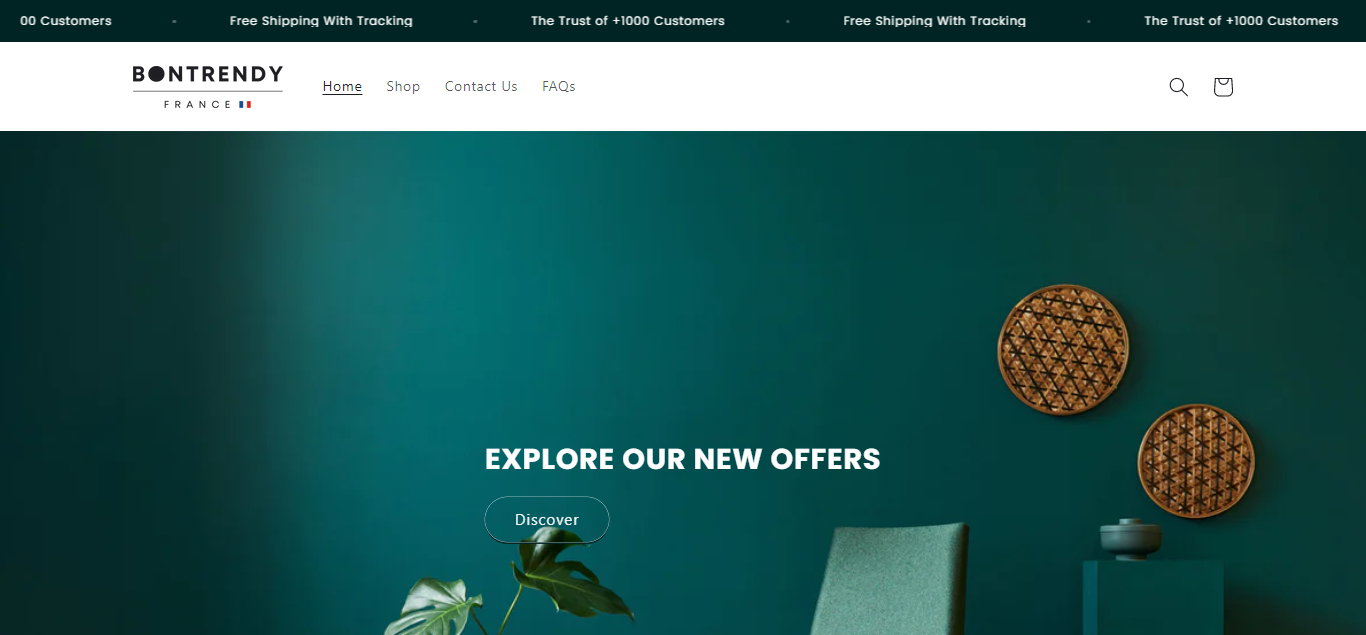Click the French flag under the logo
Screen dimensions: 1366x635
[x=245, y=104]
